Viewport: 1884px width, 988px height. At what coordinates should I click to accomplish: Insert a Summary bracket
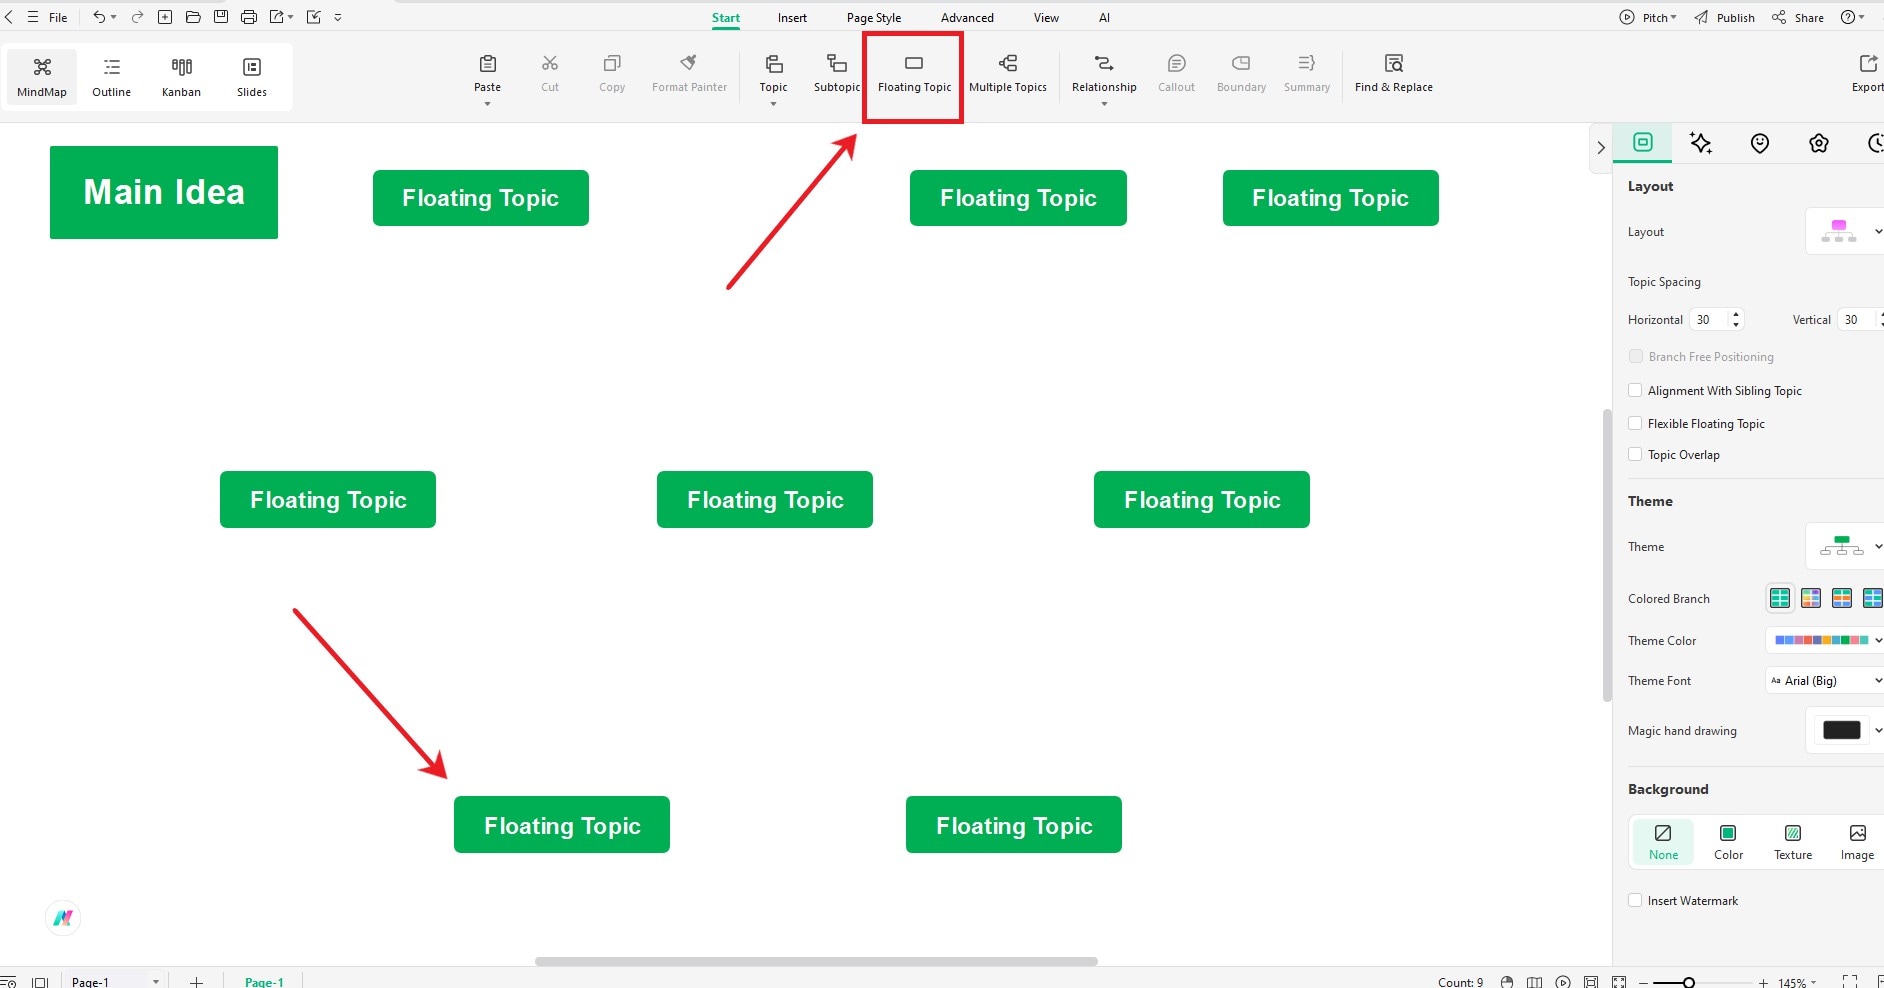coord(1307,74)
